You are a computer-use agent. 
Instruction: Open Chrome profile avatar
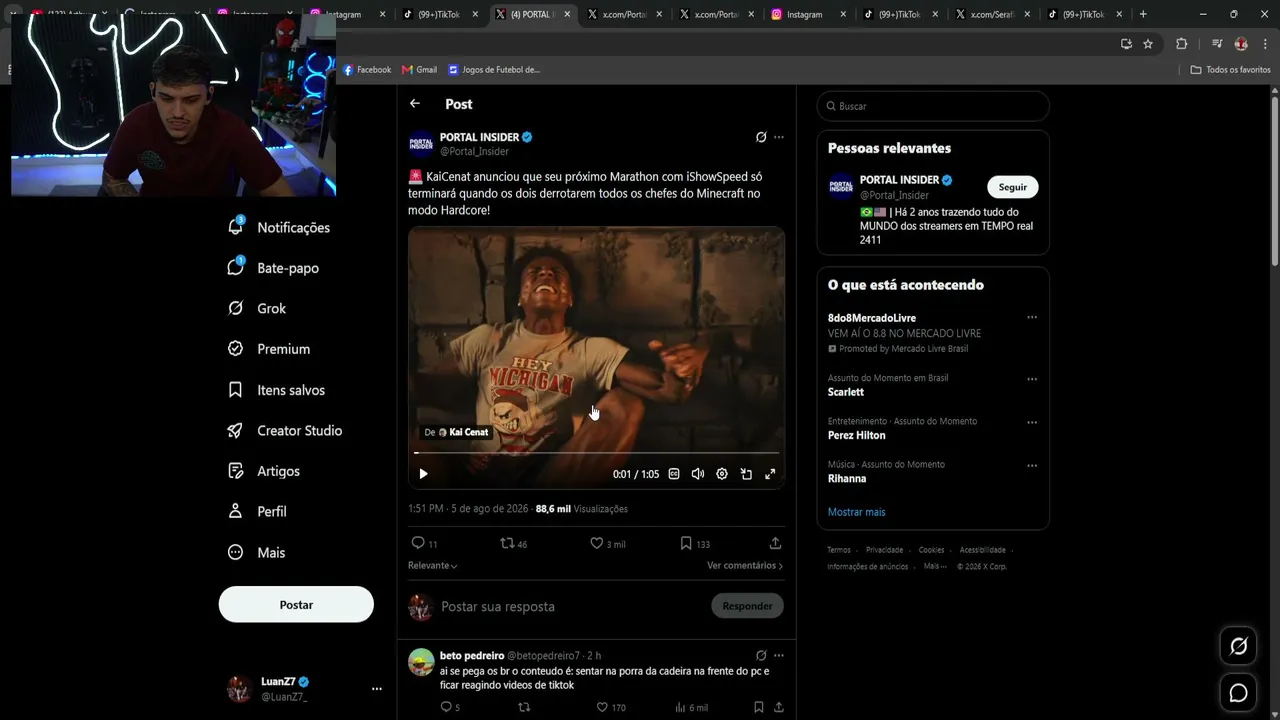click(x=1241, y=44)
